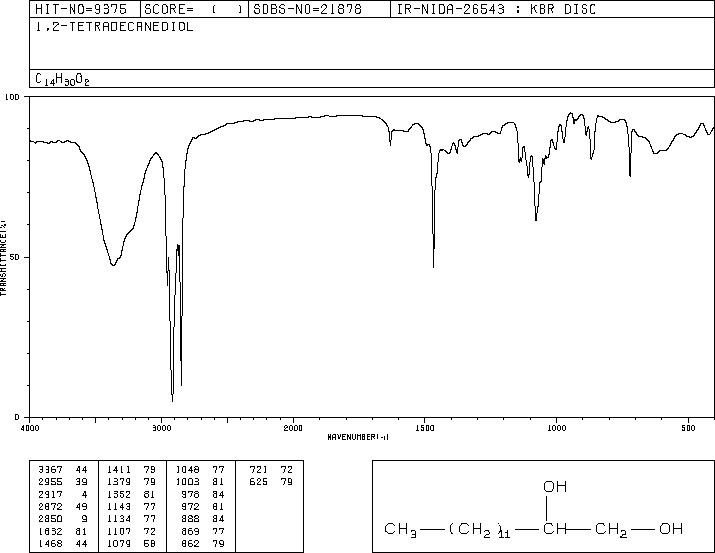Click the broad O-H stretch band minimum near 3367
The width and height of the screenshot is (715, 553).
113,264
